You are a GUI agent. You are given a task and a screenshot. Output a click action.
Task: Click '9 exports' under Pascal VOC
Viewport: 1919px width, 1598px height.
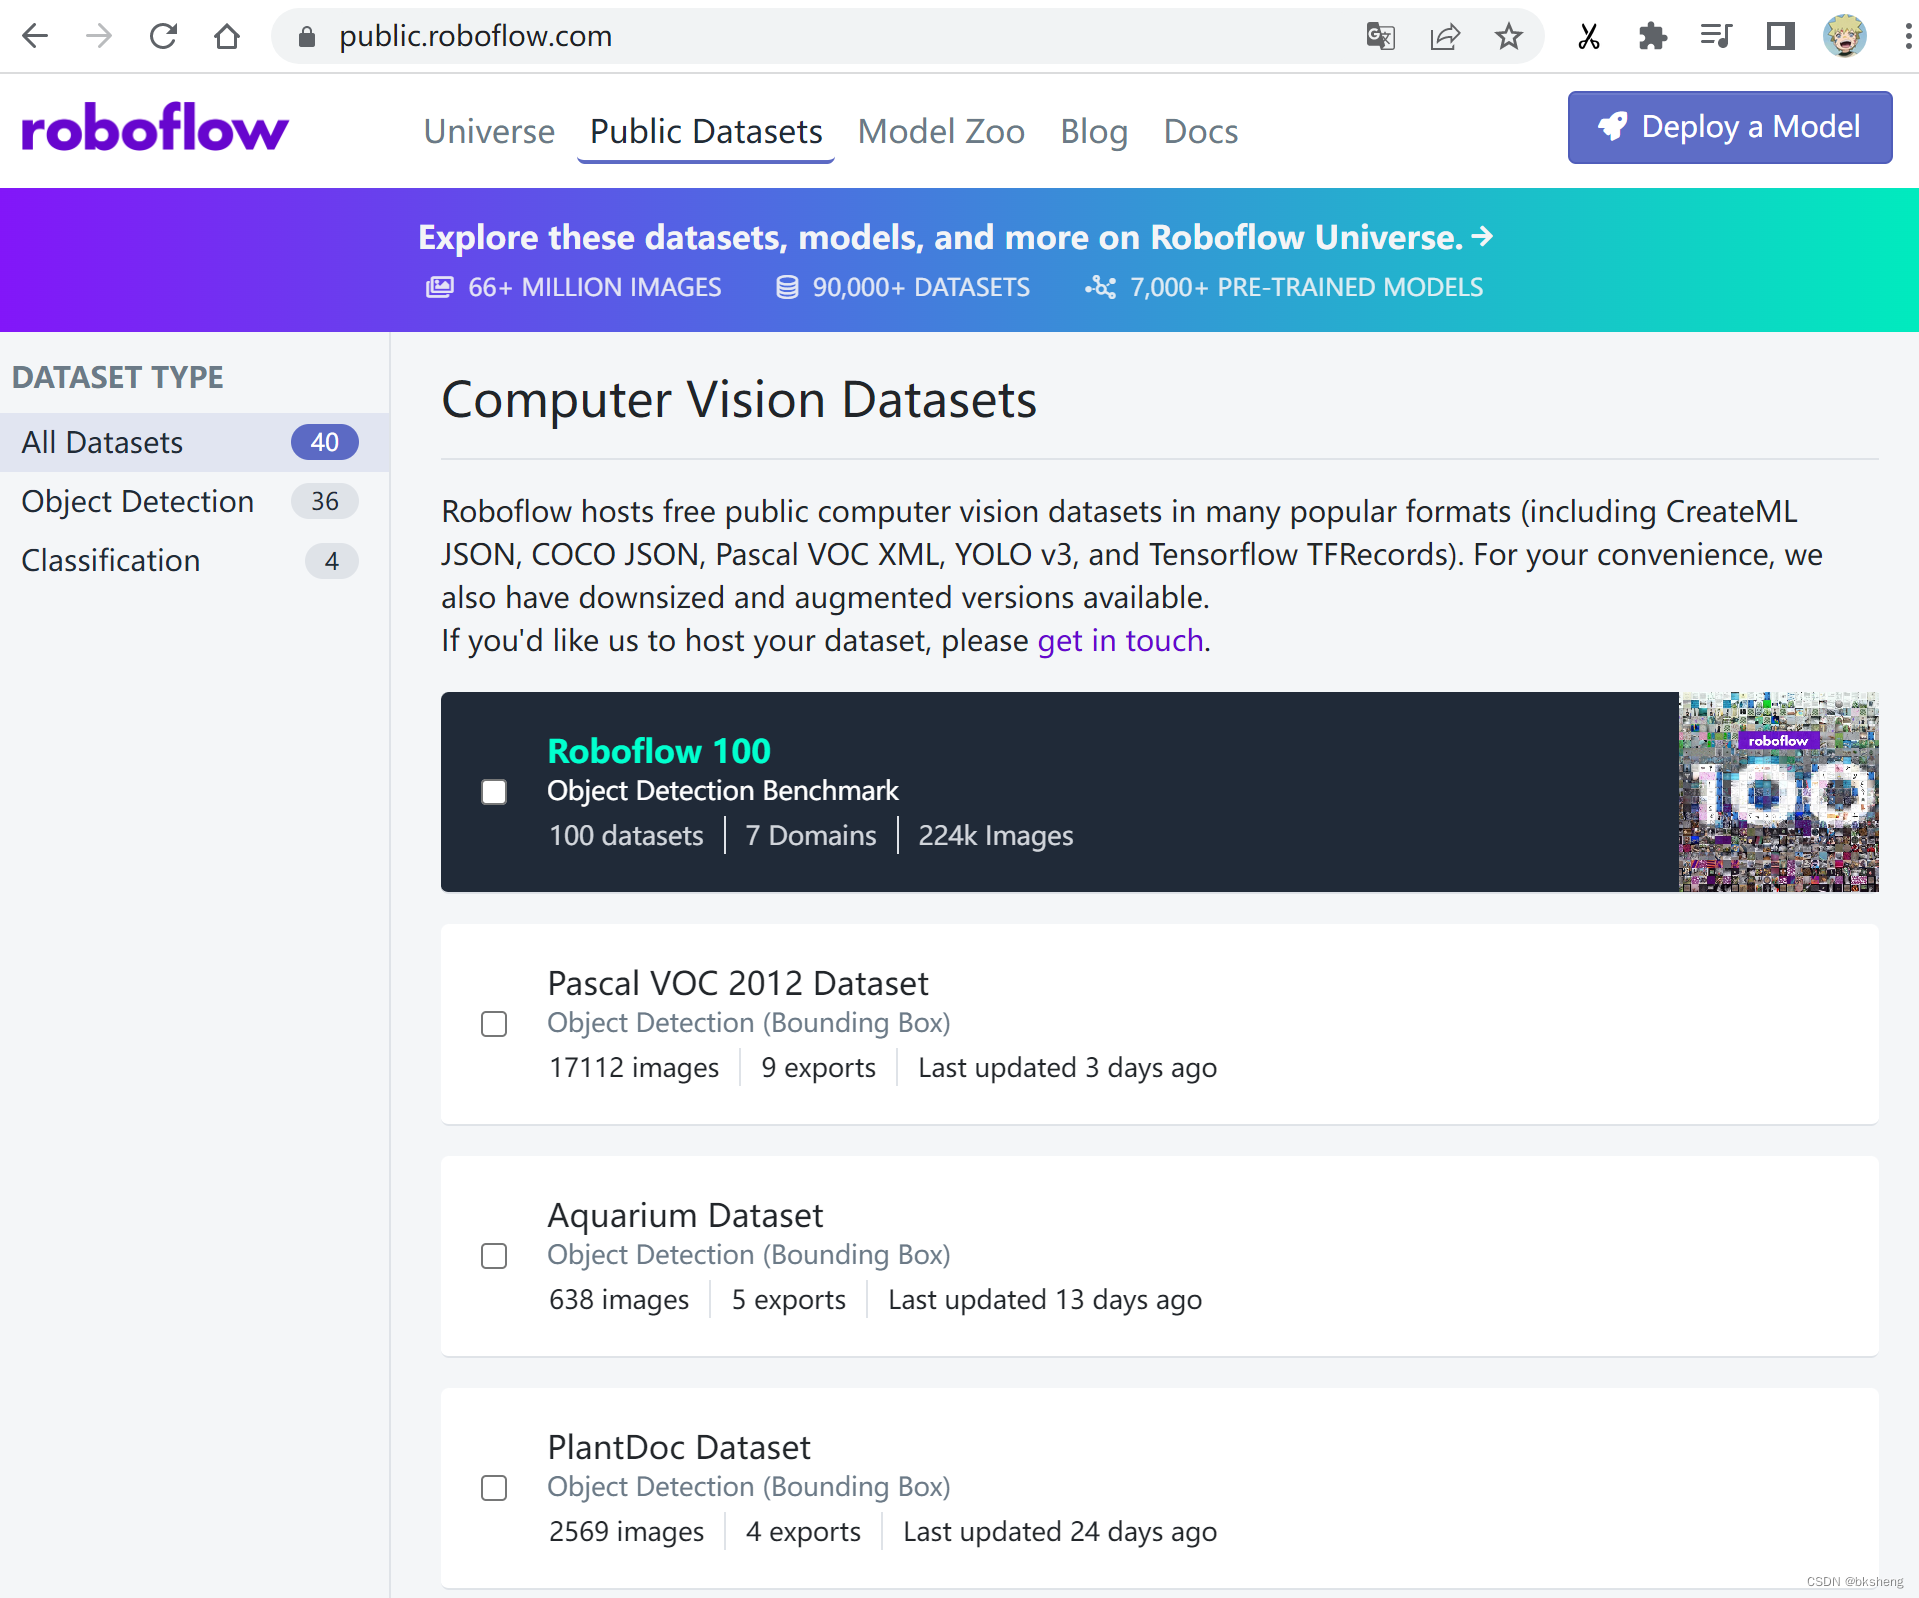tap(818, 1068)
